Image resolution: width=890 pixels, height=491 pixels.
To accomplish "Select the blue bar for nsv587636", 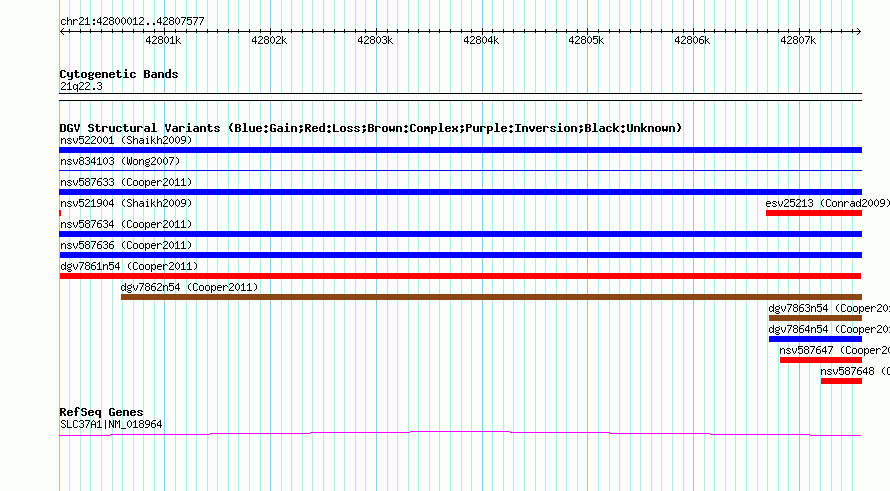I will 460,255.
